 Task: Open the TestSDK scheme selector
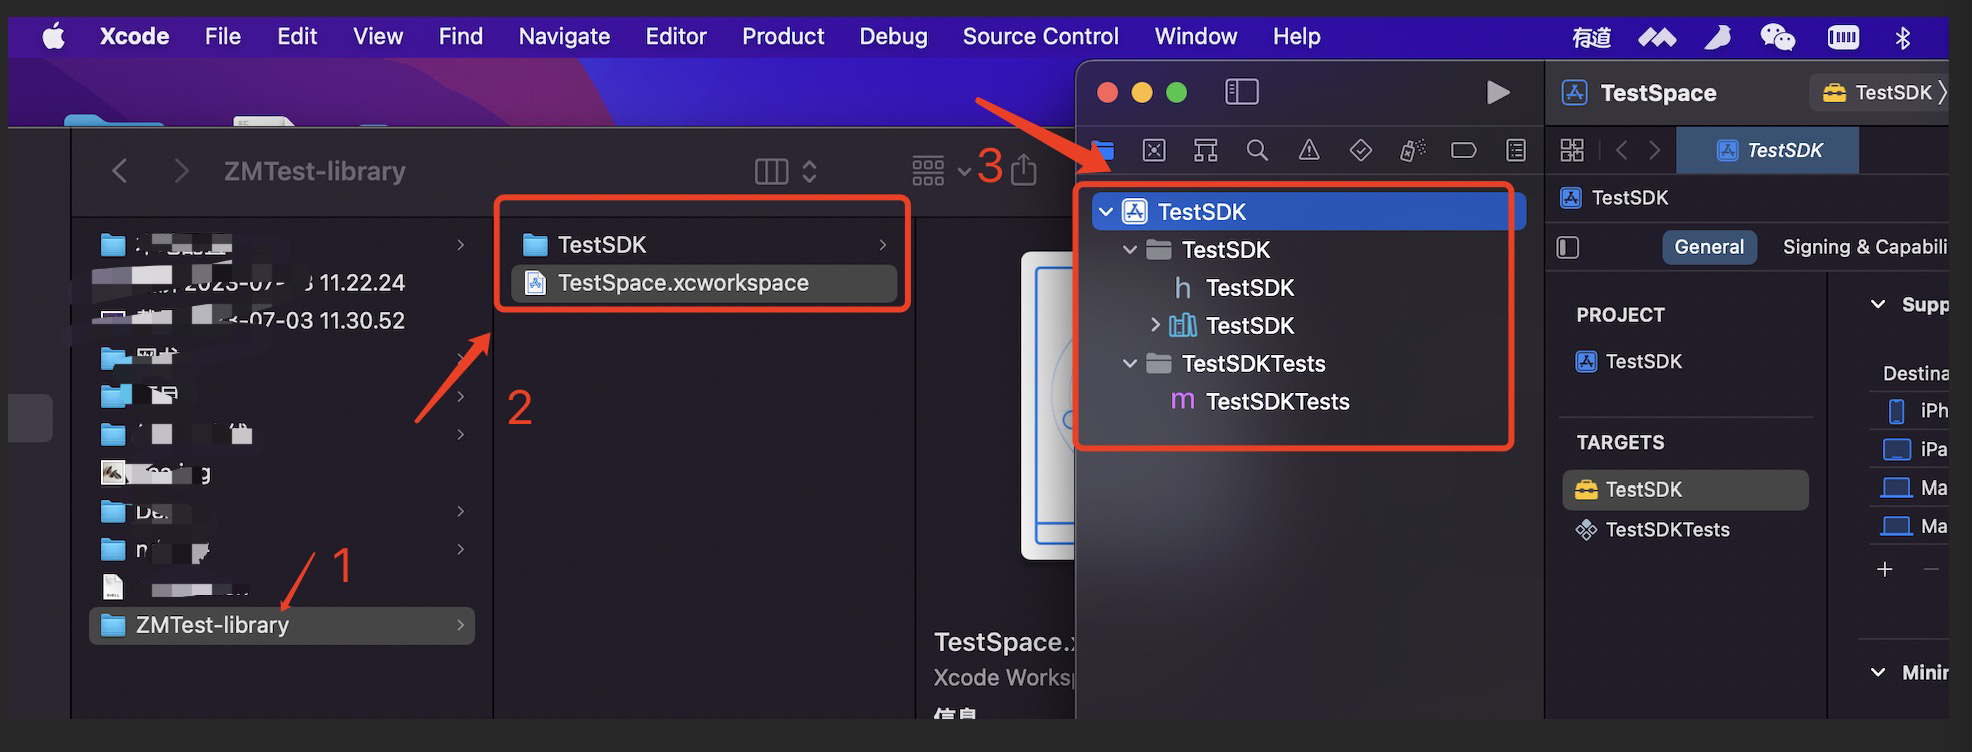click(x=1878, y=93)
